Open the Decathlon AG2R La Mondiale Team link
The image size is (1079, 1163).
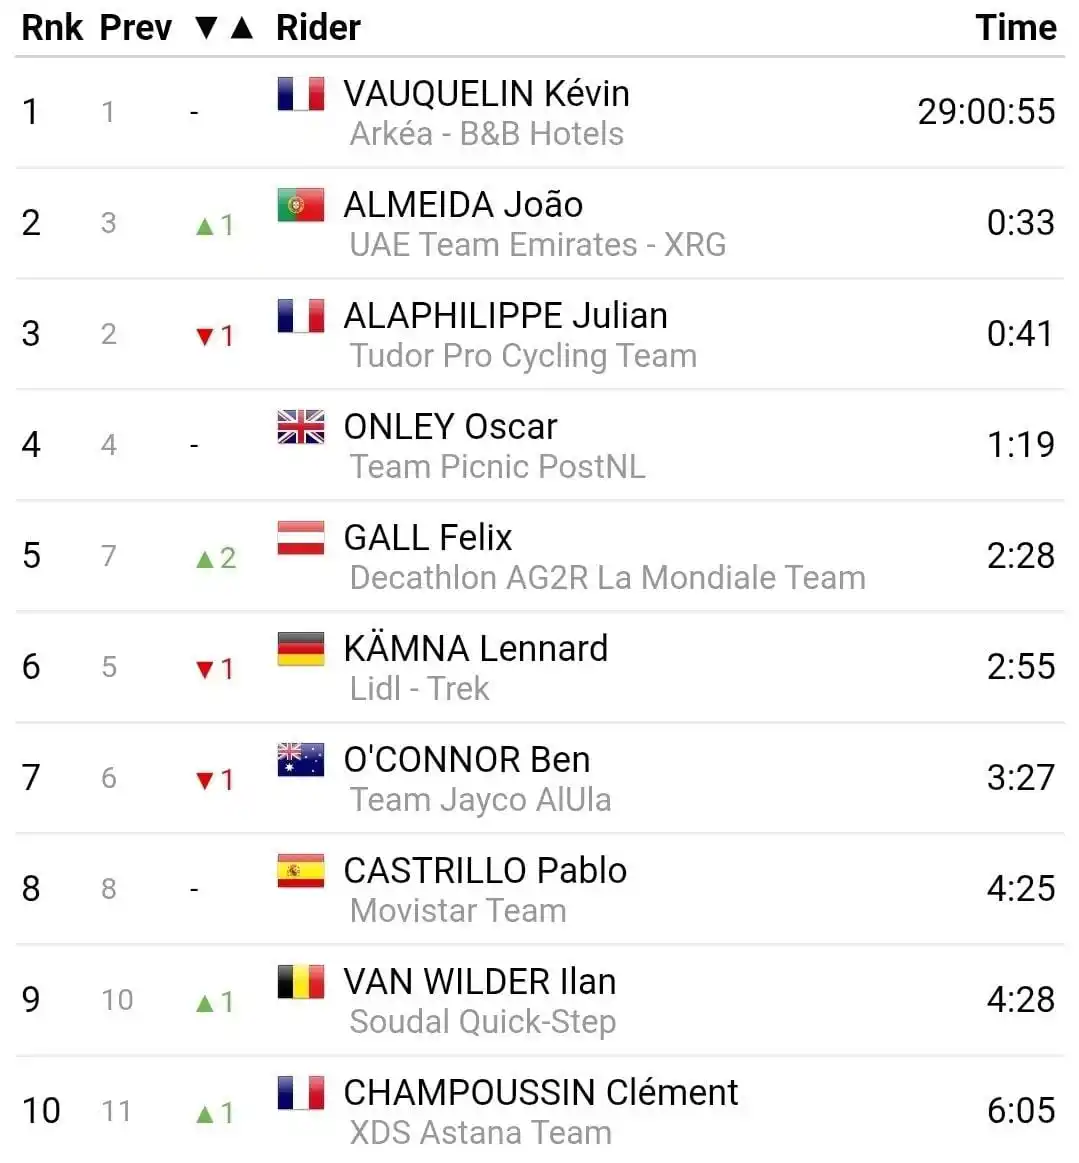pyautogui.click(x=607, y=578)
